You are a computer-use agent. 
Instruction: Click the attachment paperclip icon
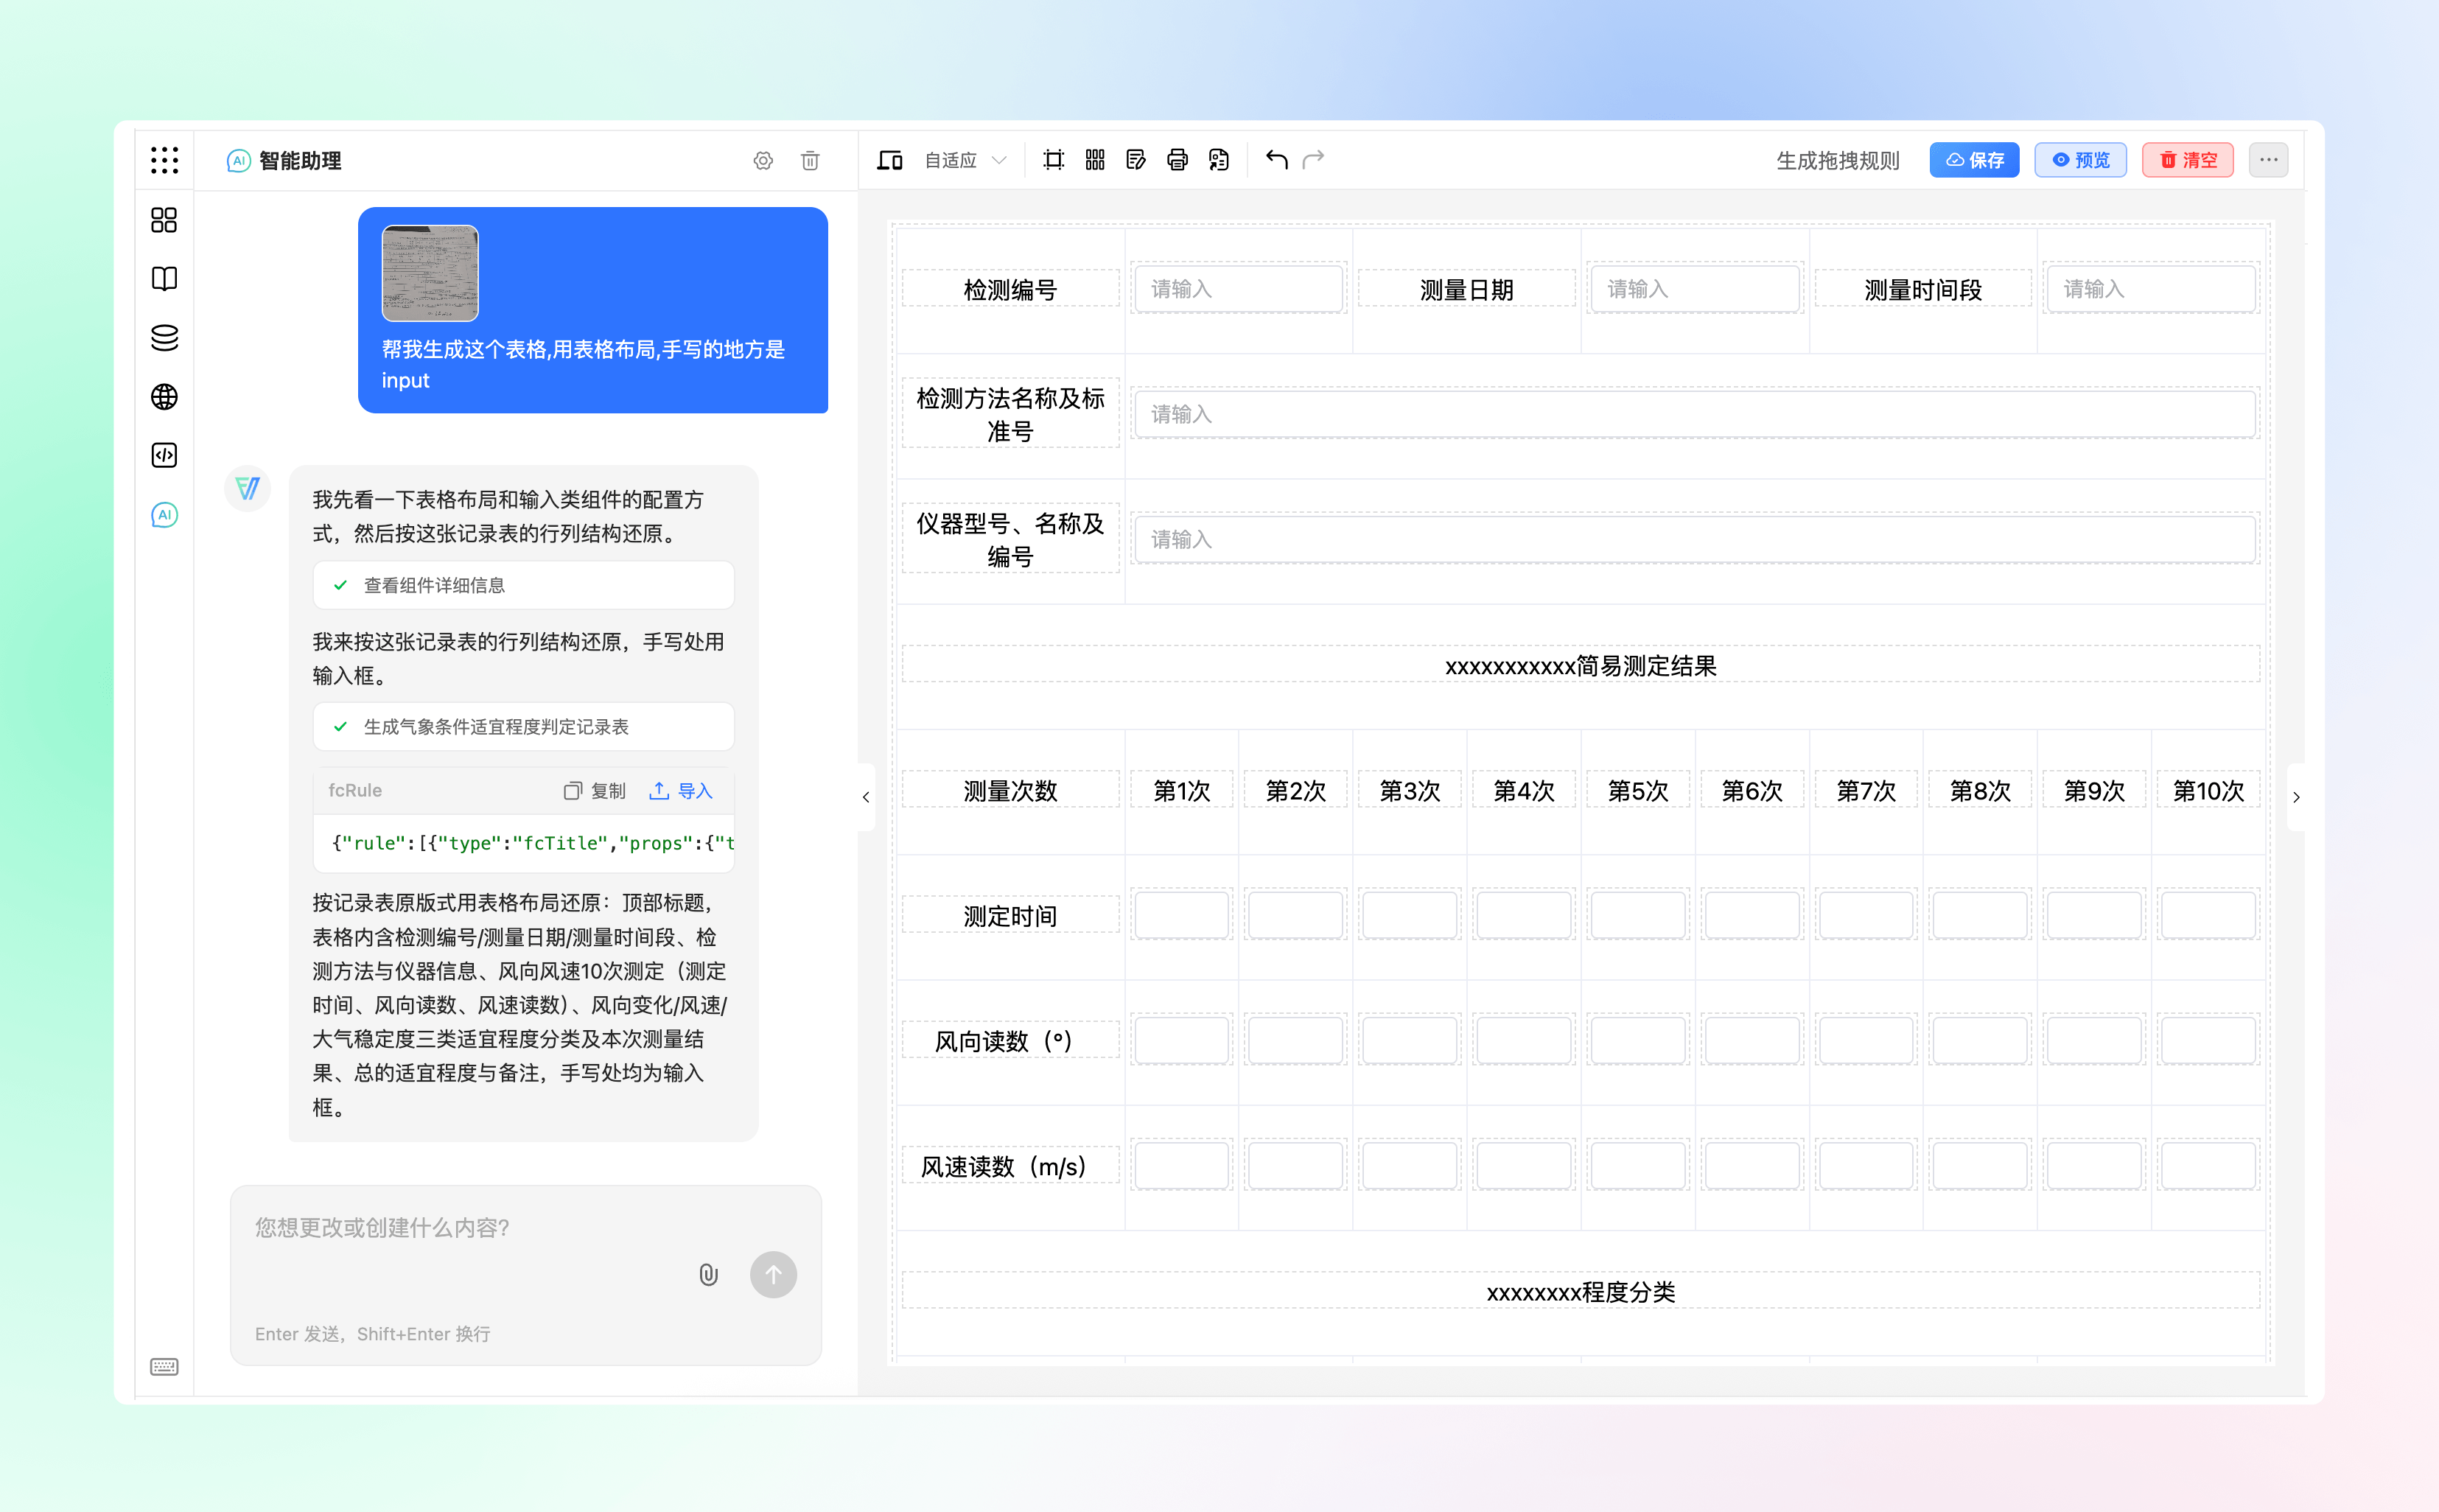pos(708,1275)
